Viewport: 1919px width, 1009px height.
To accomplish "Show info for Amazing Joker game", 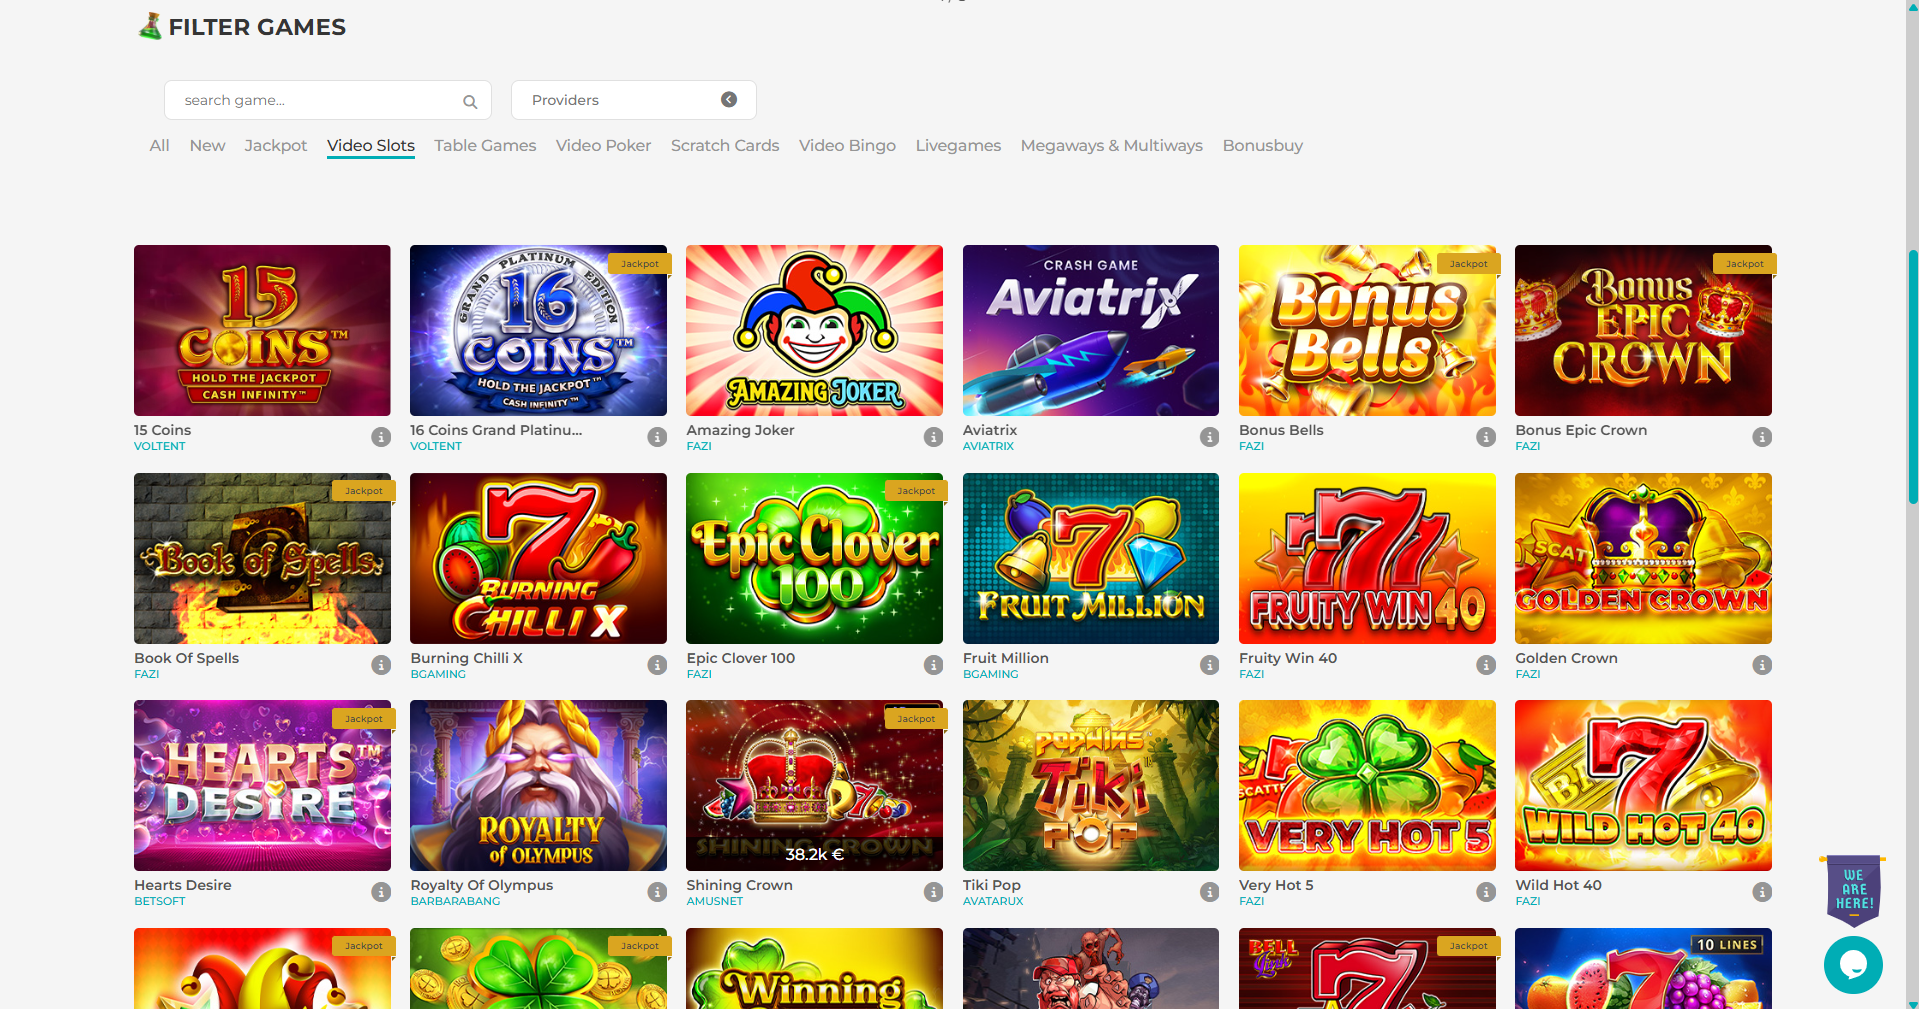I will coord(933,437).
